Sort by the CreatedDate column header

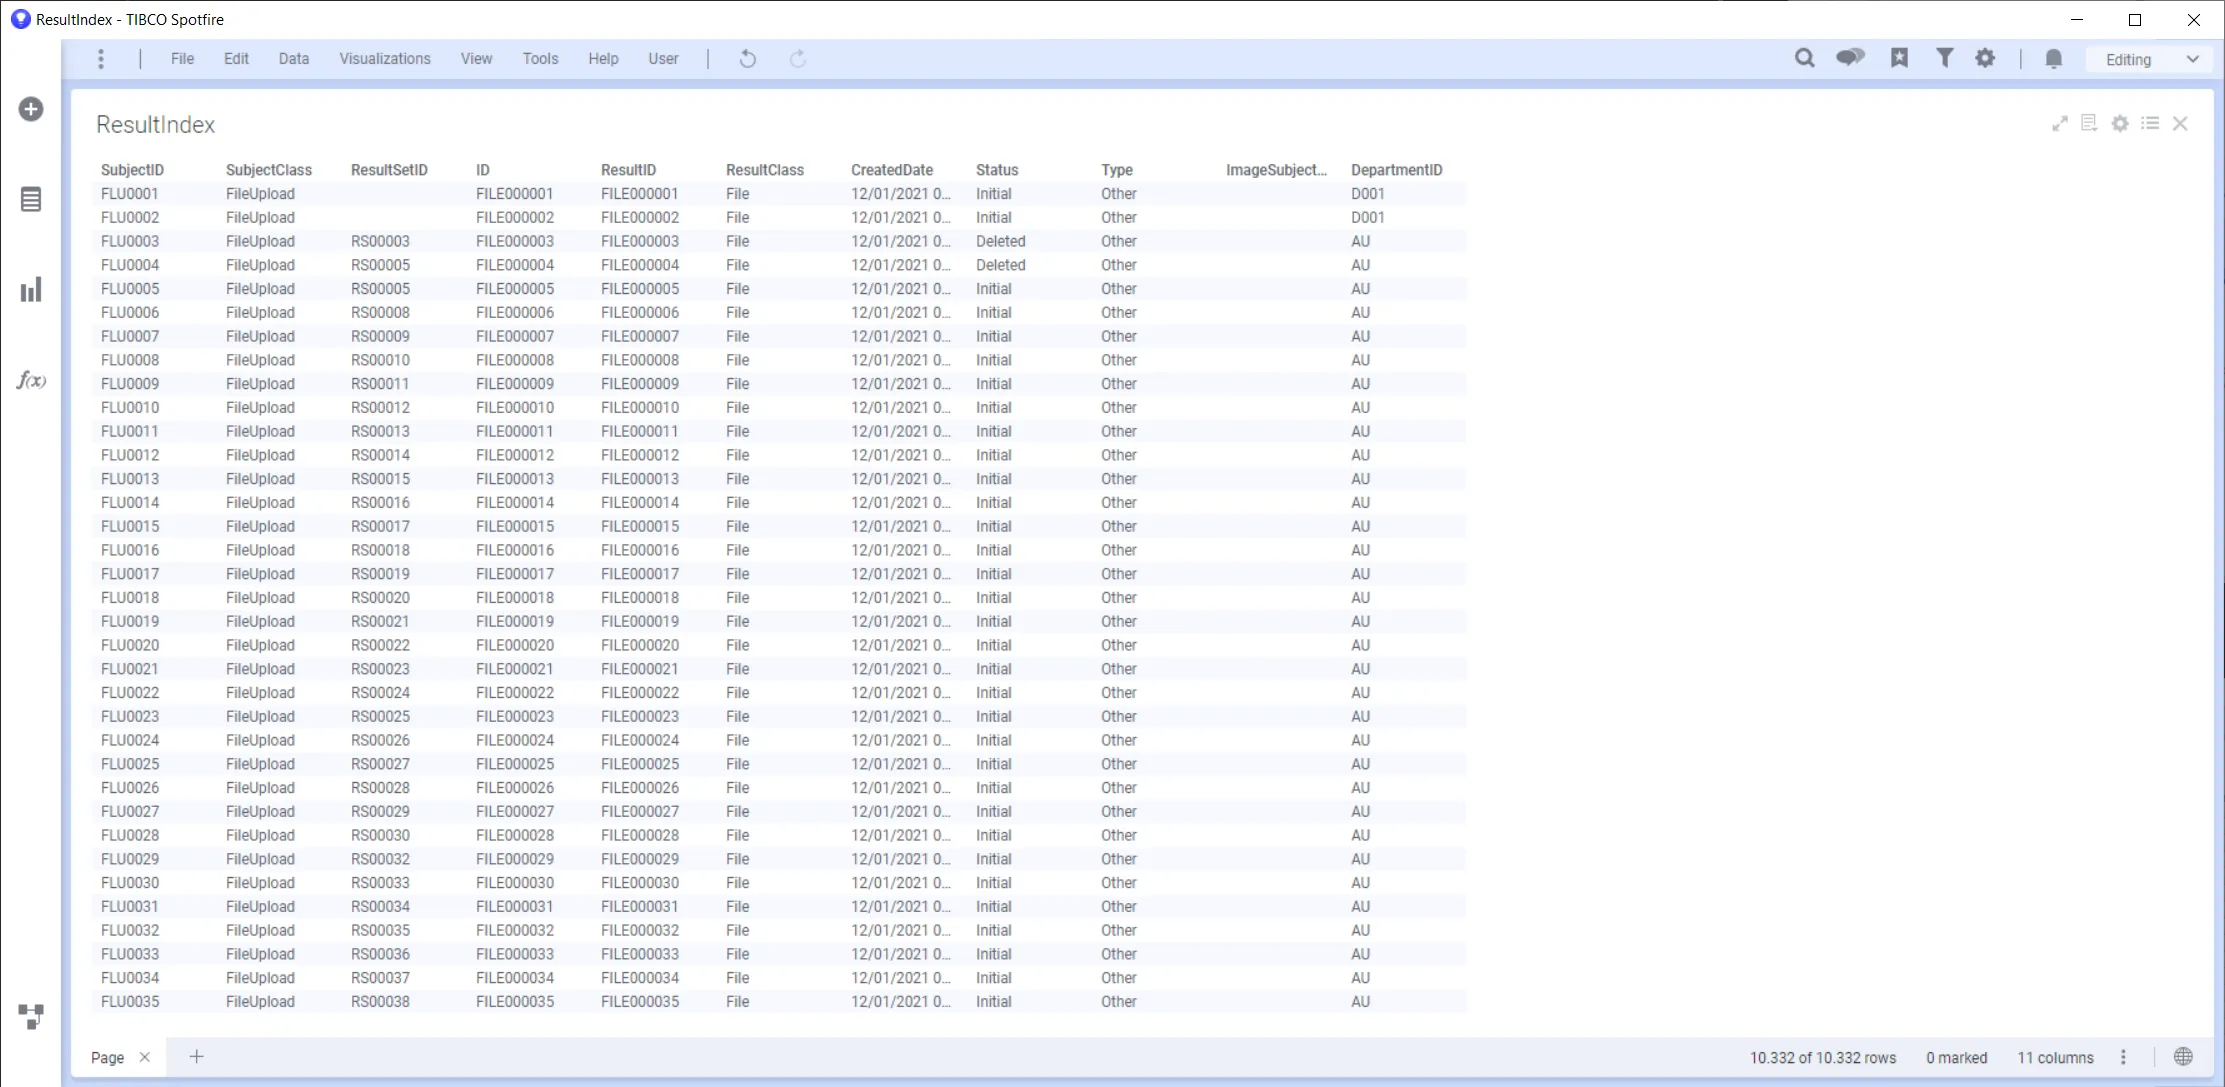891,170
